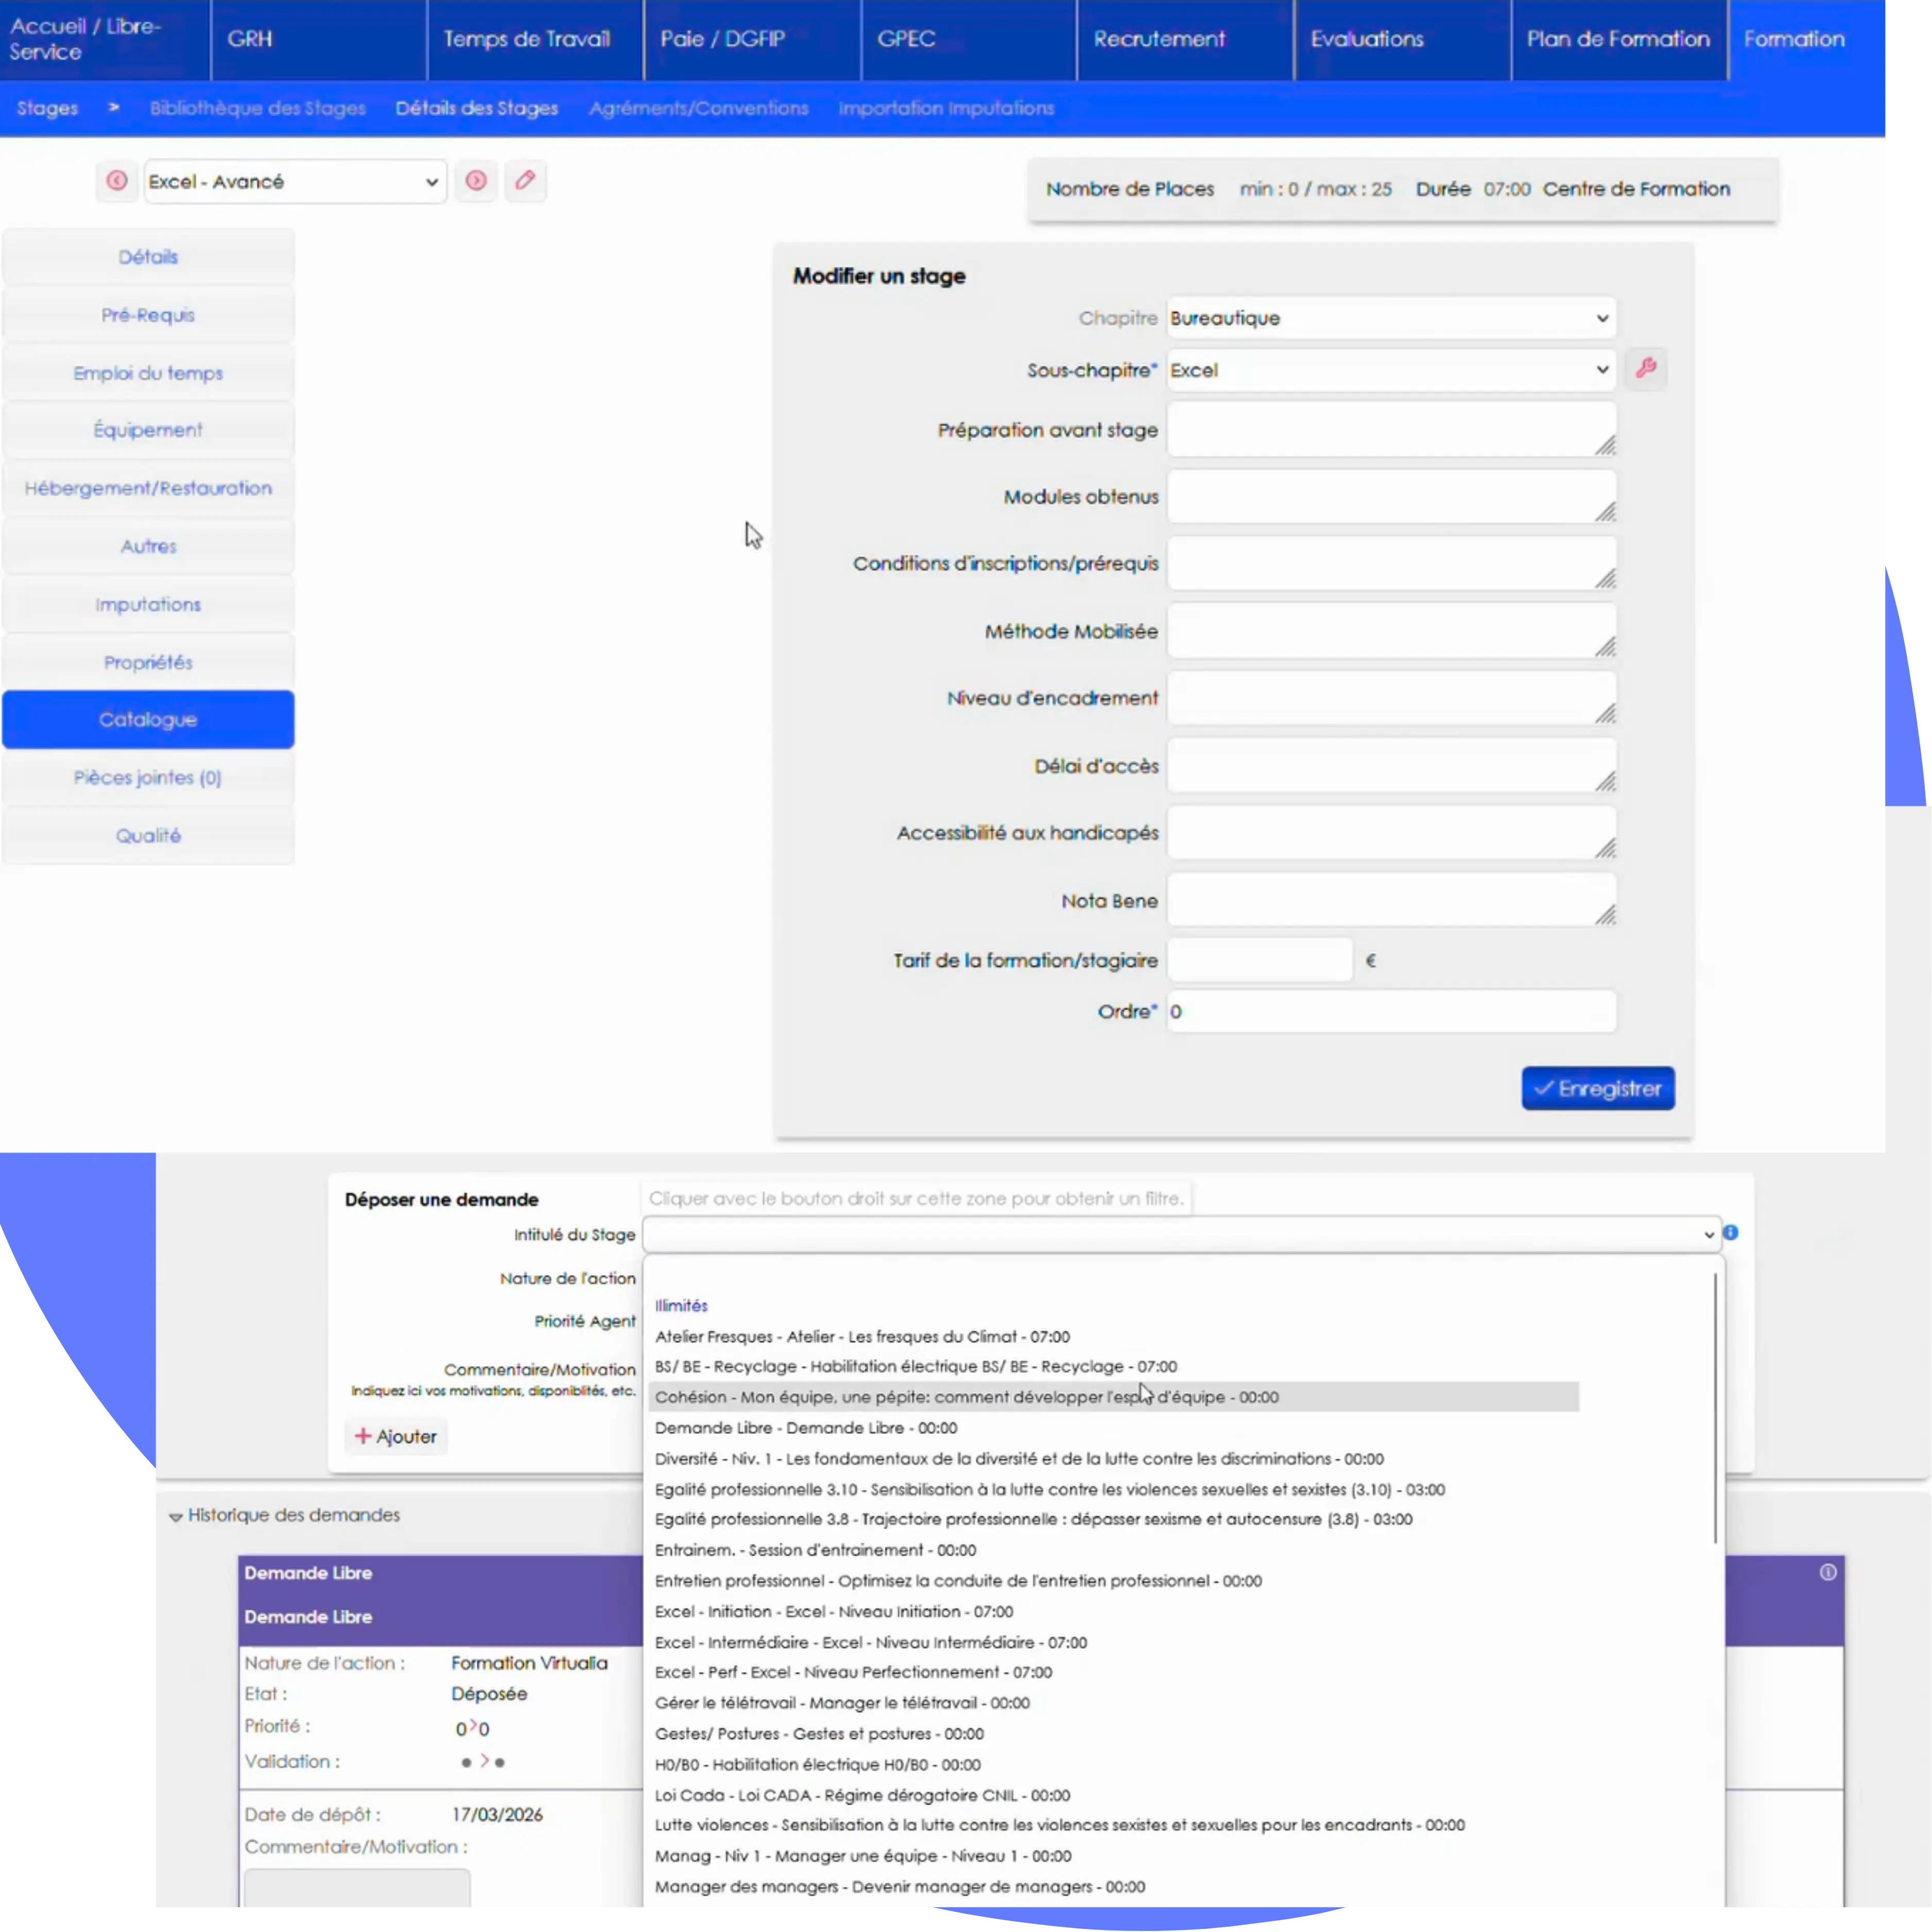
Task: Switch to the Pré-Requis side tab
Action: [x=148, y=315]
